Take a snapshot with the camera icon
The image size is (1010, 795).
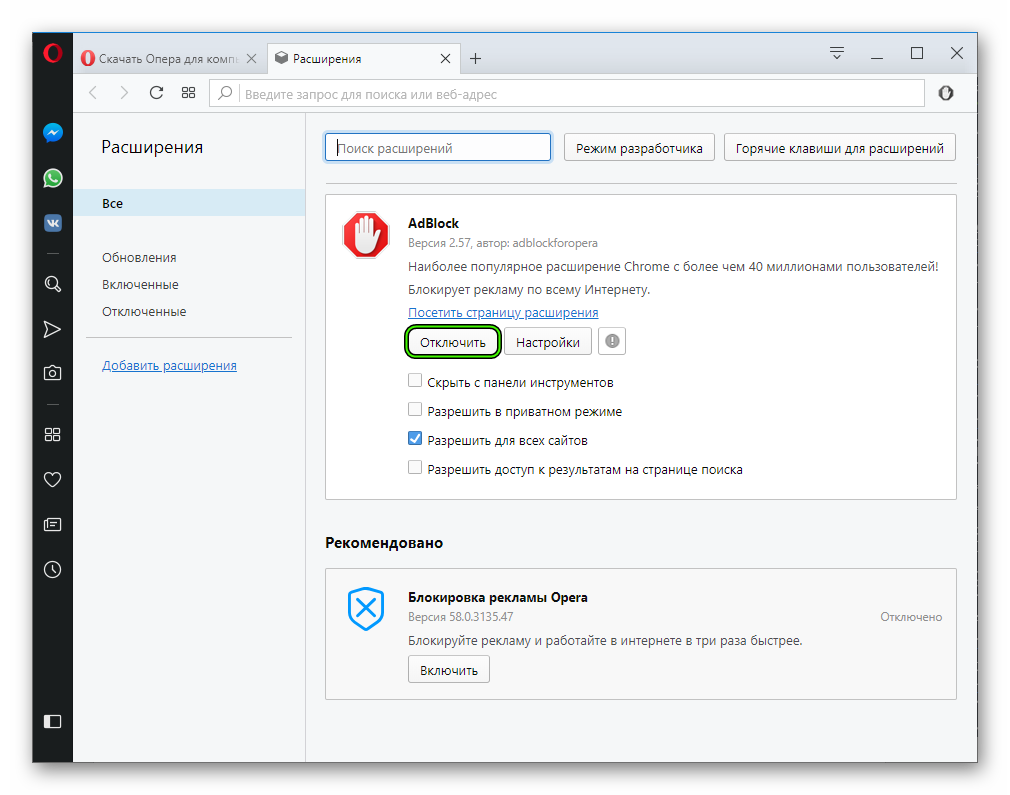click(53, 373)
